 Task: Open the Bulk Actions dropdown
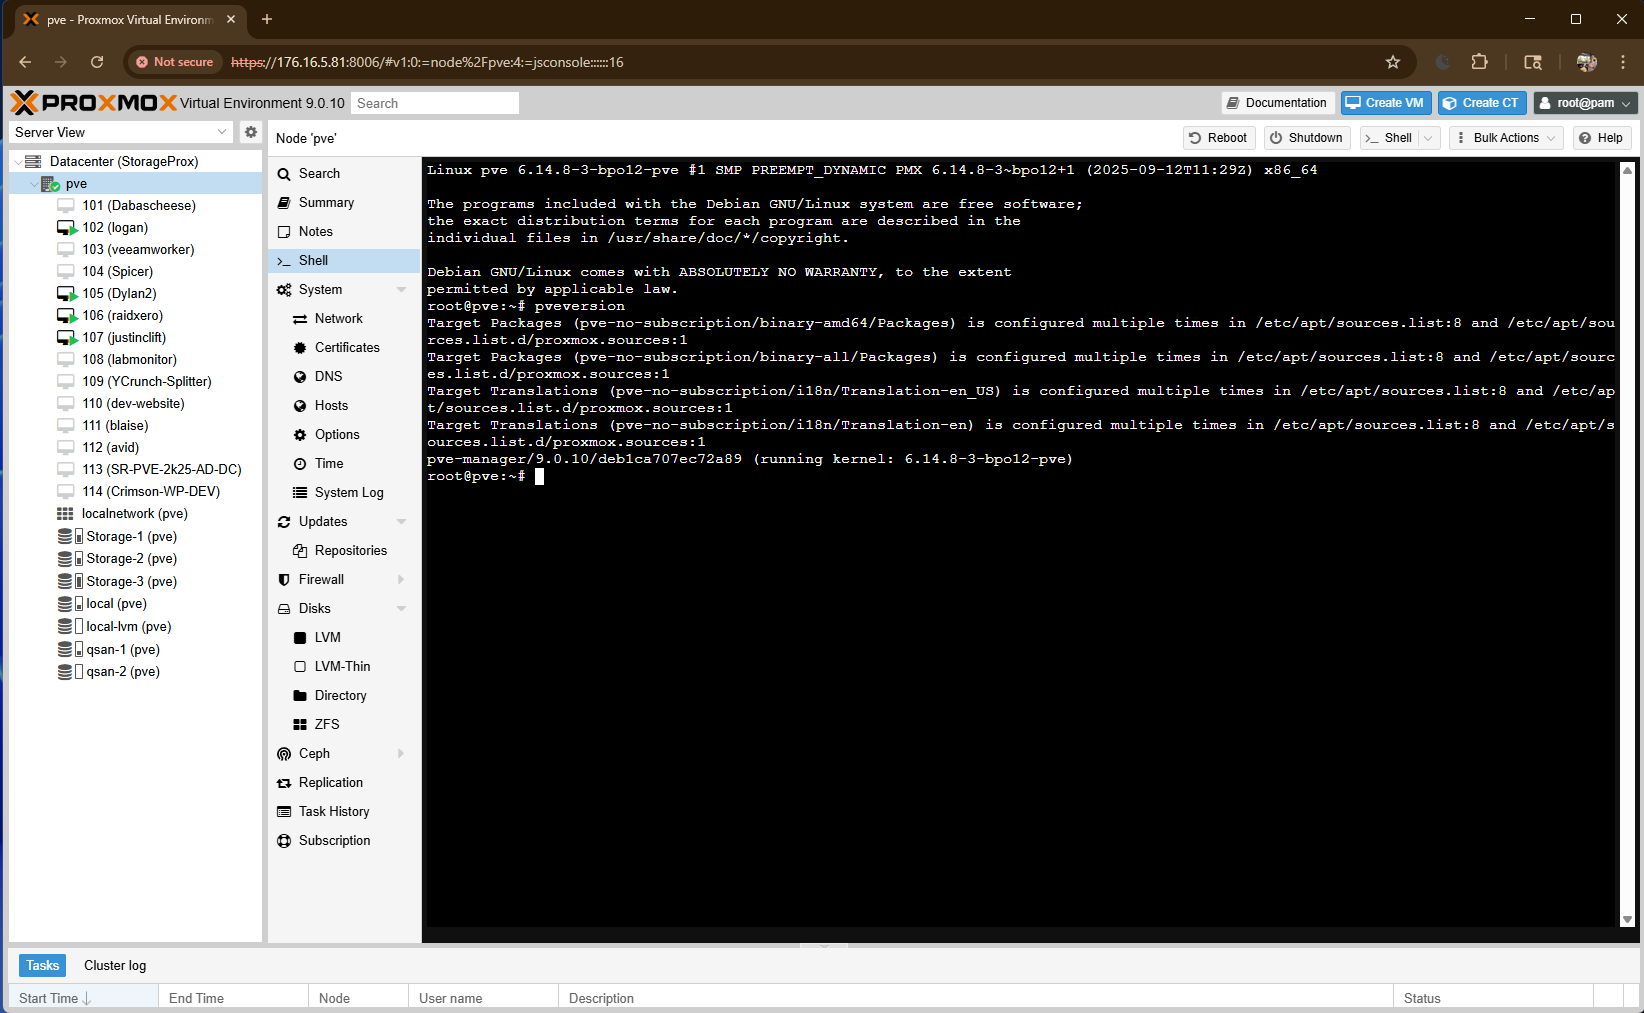pyautogui.click(x=1505, y=138)
